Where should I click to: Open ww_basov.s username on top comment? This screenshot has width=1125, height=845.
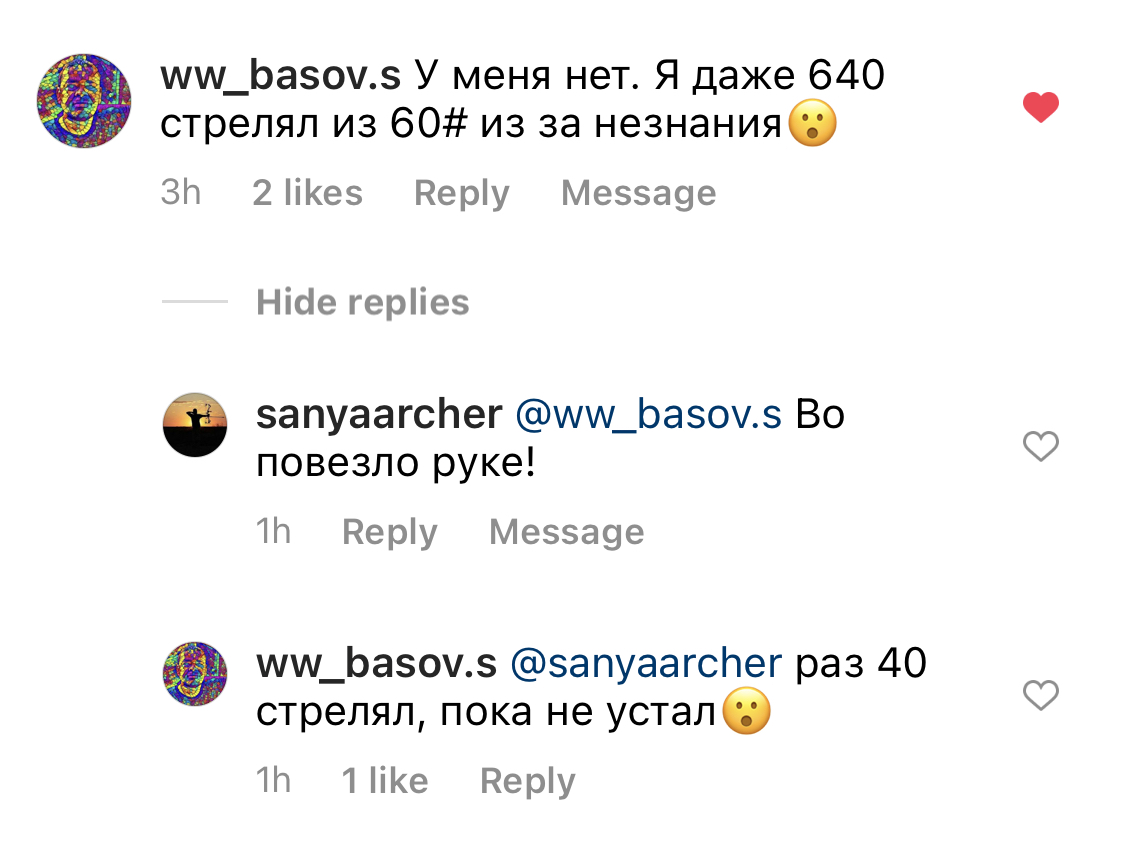280,76
